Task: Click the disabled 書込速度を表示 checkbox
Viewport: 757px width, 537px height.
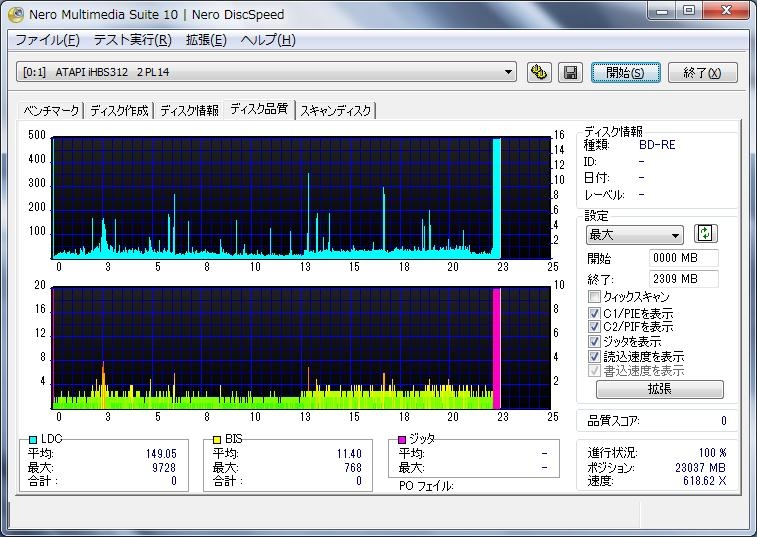Action: pyautogui.click(x=594, y=370)
